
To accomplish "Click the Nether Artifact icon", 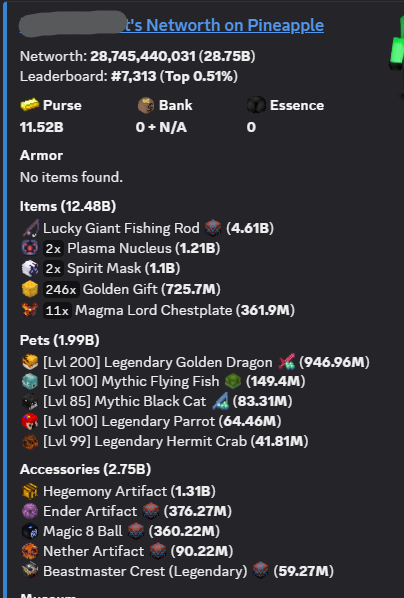I will tap(30, 551).
